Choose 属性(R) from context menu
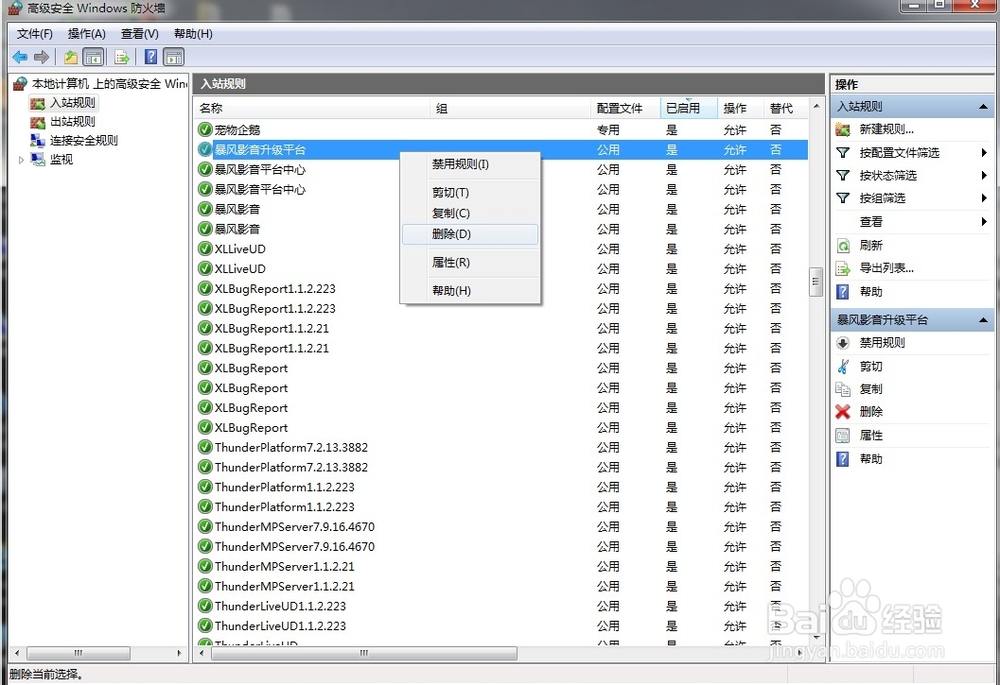Image resolution: width=1000 pixels, height=685 pixels. click(x=471, y=262)
